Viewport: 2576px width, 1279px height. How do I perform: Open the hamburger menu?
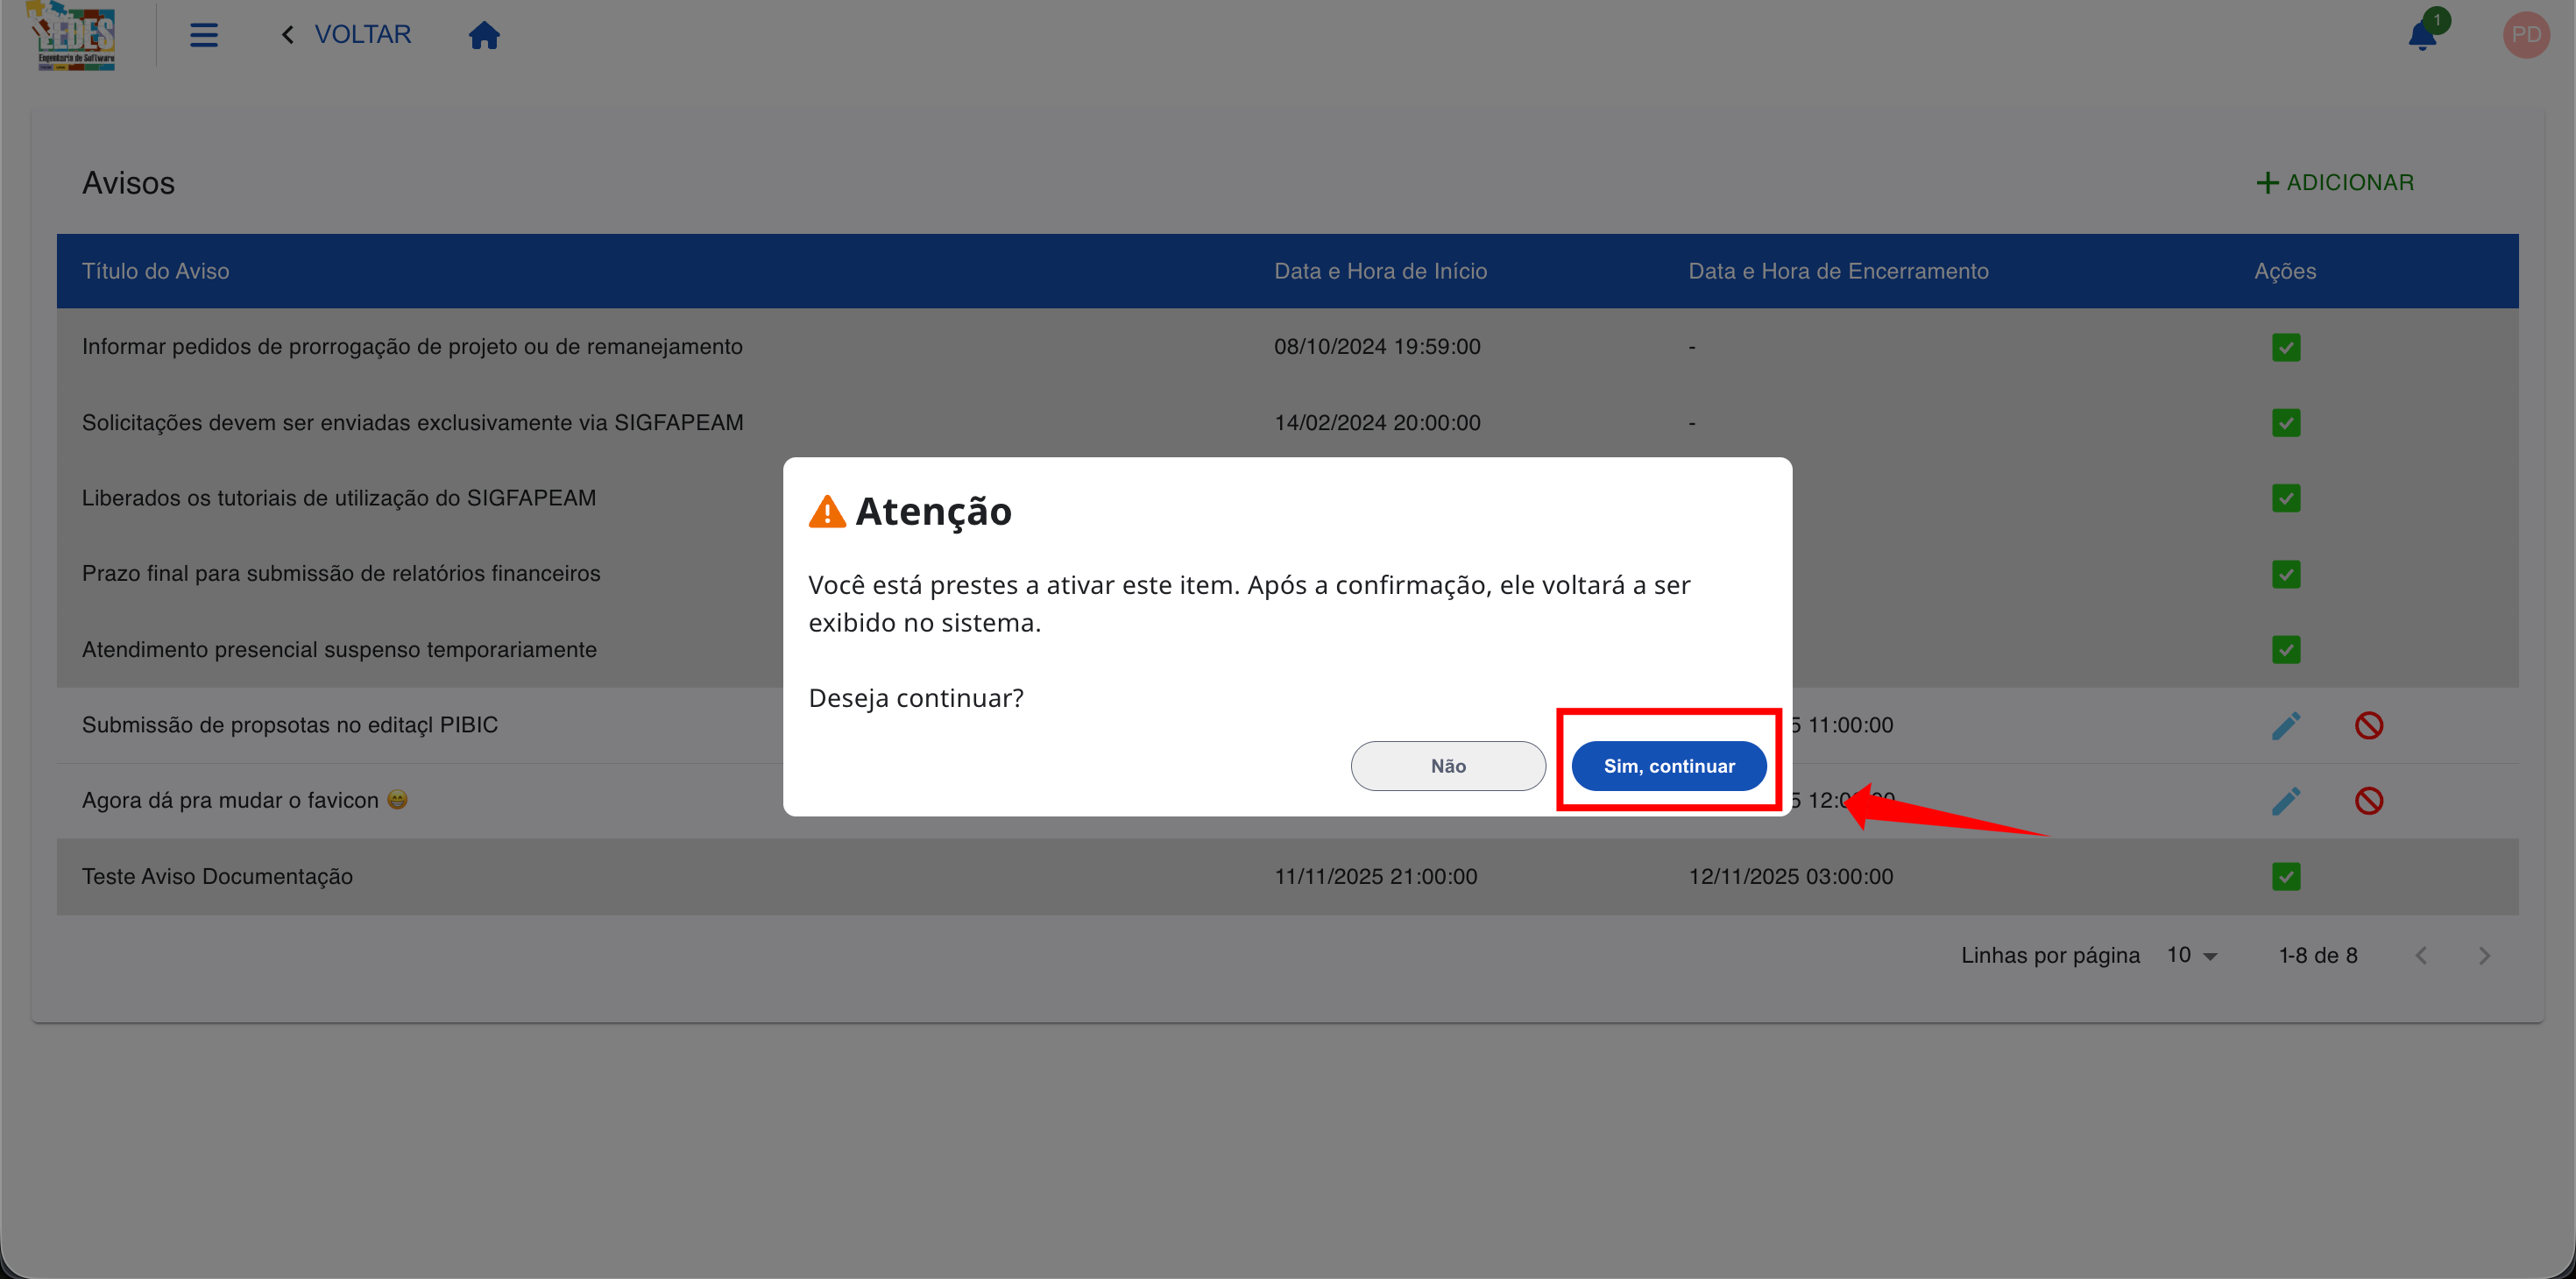(x=204, y=35)
